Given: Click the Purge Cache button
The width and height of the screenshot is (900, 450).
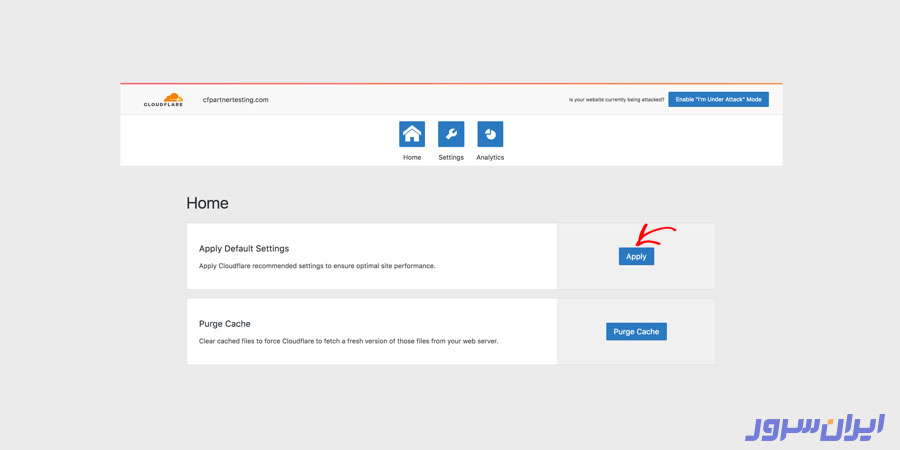Looking at the screenshot, I should [x=636, y=331].
